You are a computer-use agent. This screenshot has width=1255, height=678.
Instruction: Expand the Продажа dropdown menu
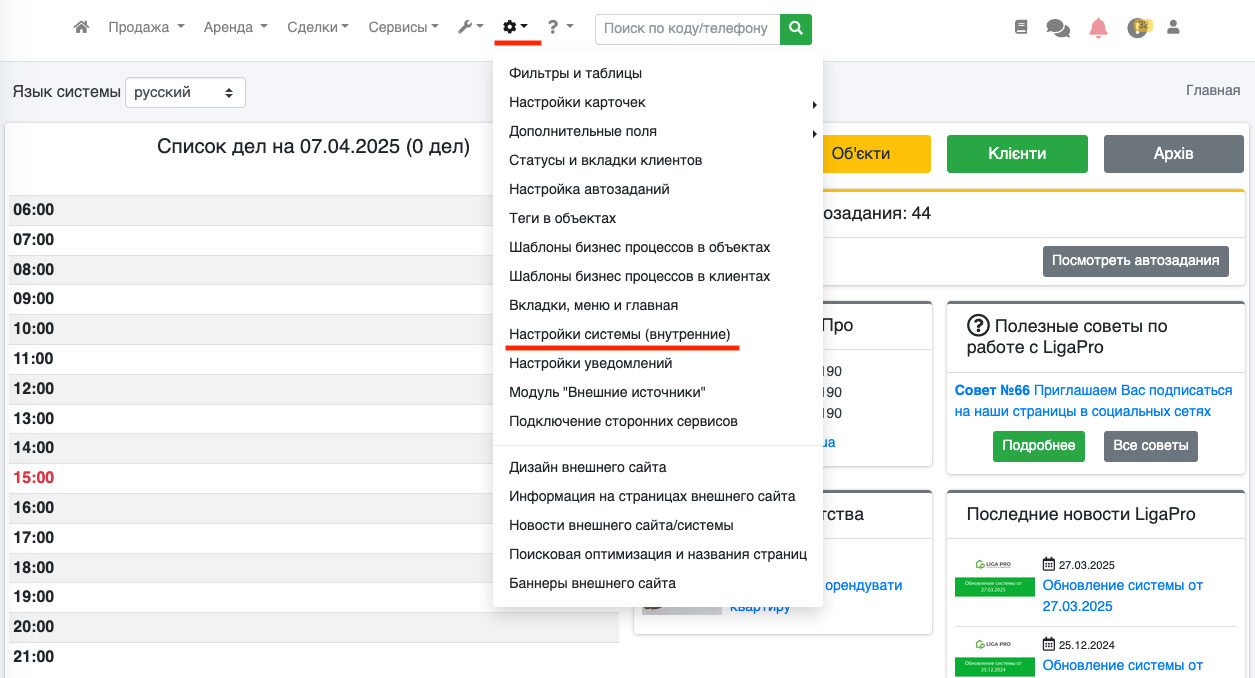pos(146,28)
